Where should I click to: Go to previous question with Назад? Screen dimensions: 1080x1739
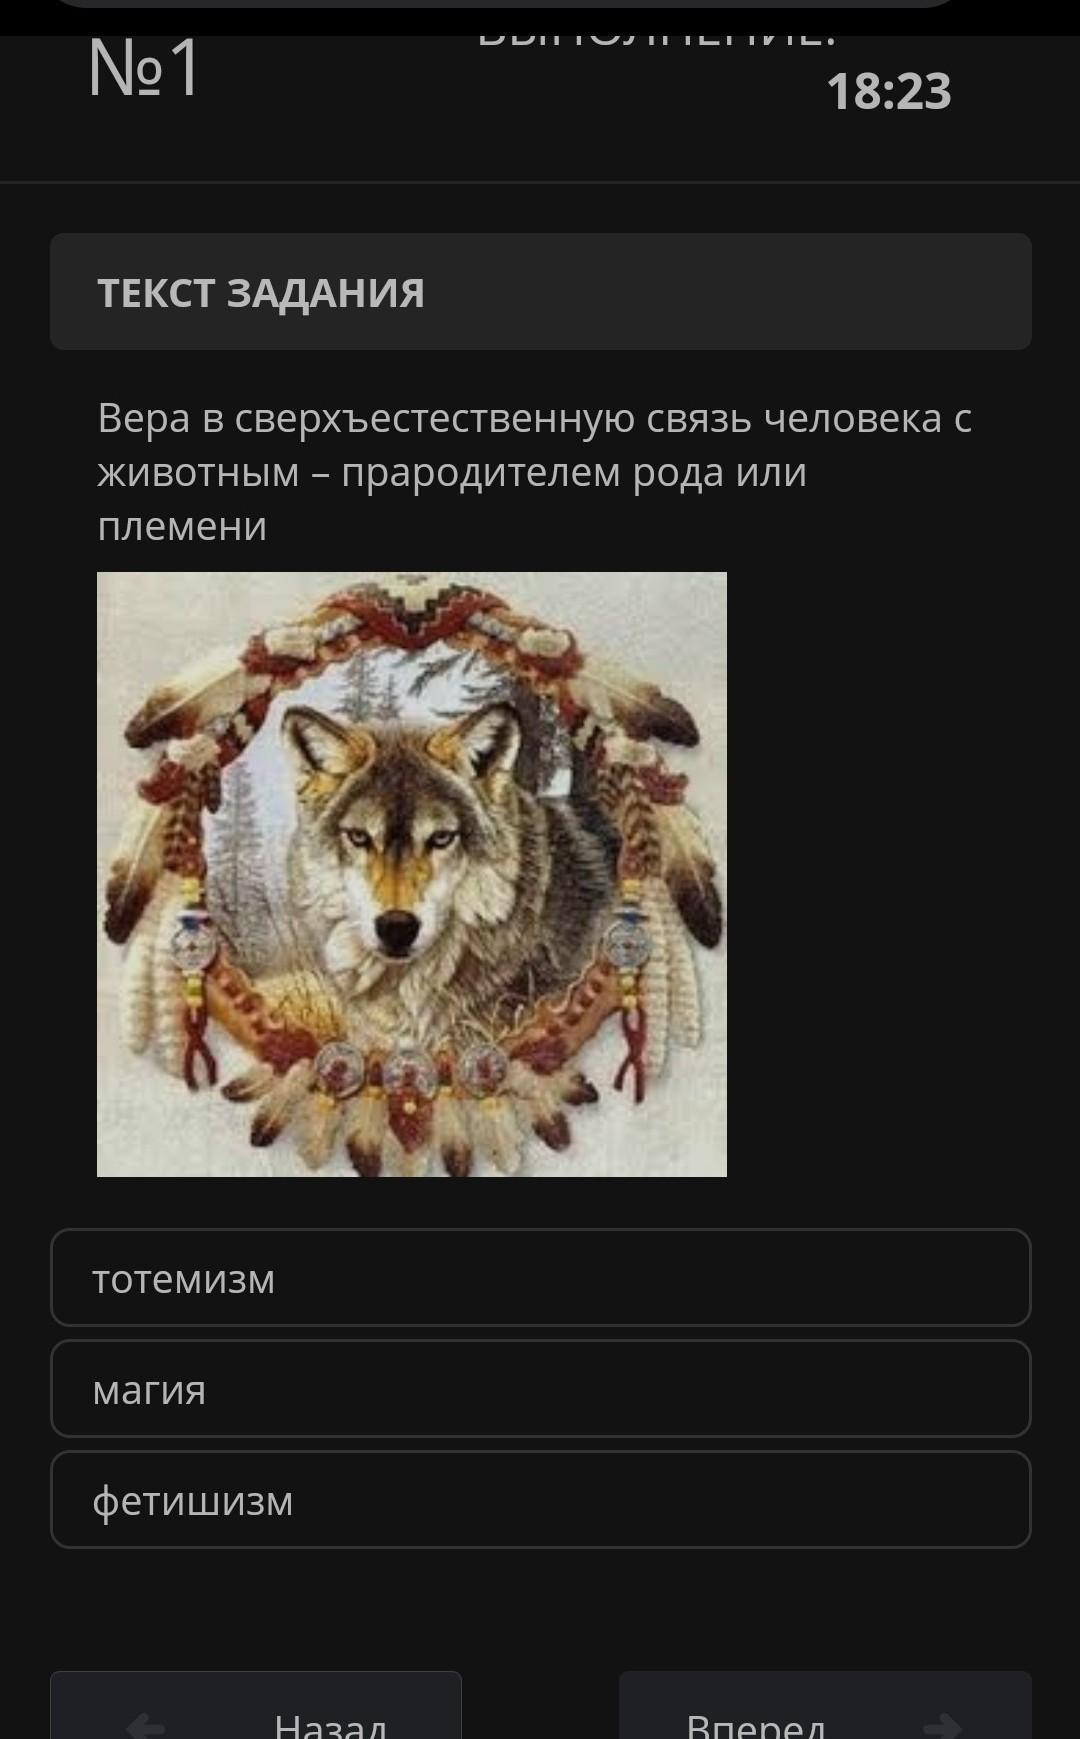[256, 1705]
